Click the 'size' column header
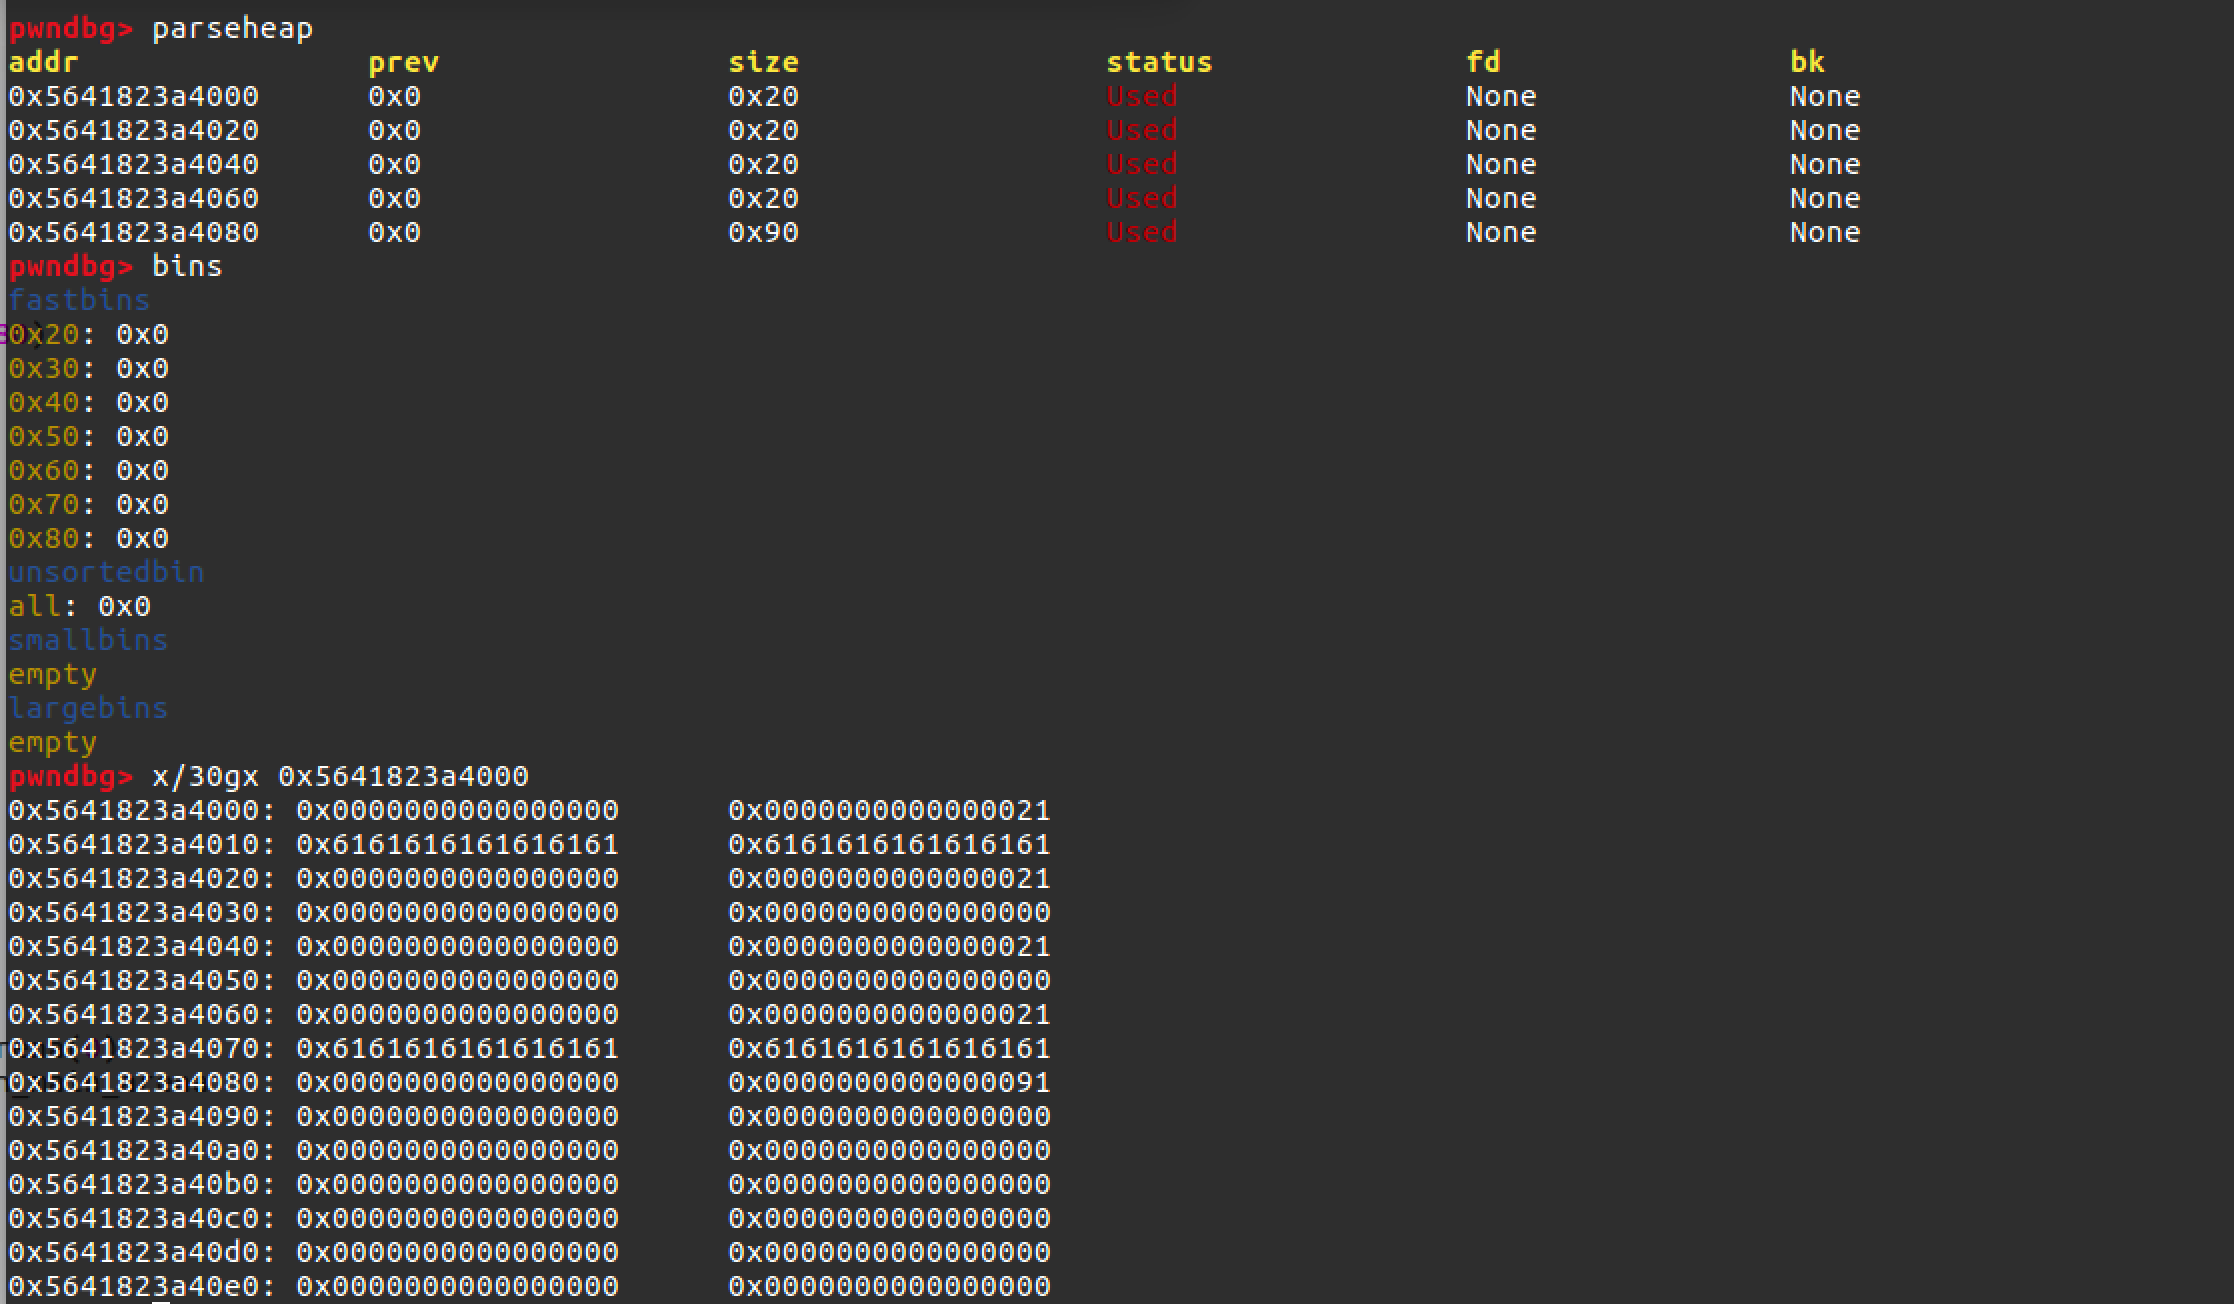2234x1304 pixels. pos(763,62)
